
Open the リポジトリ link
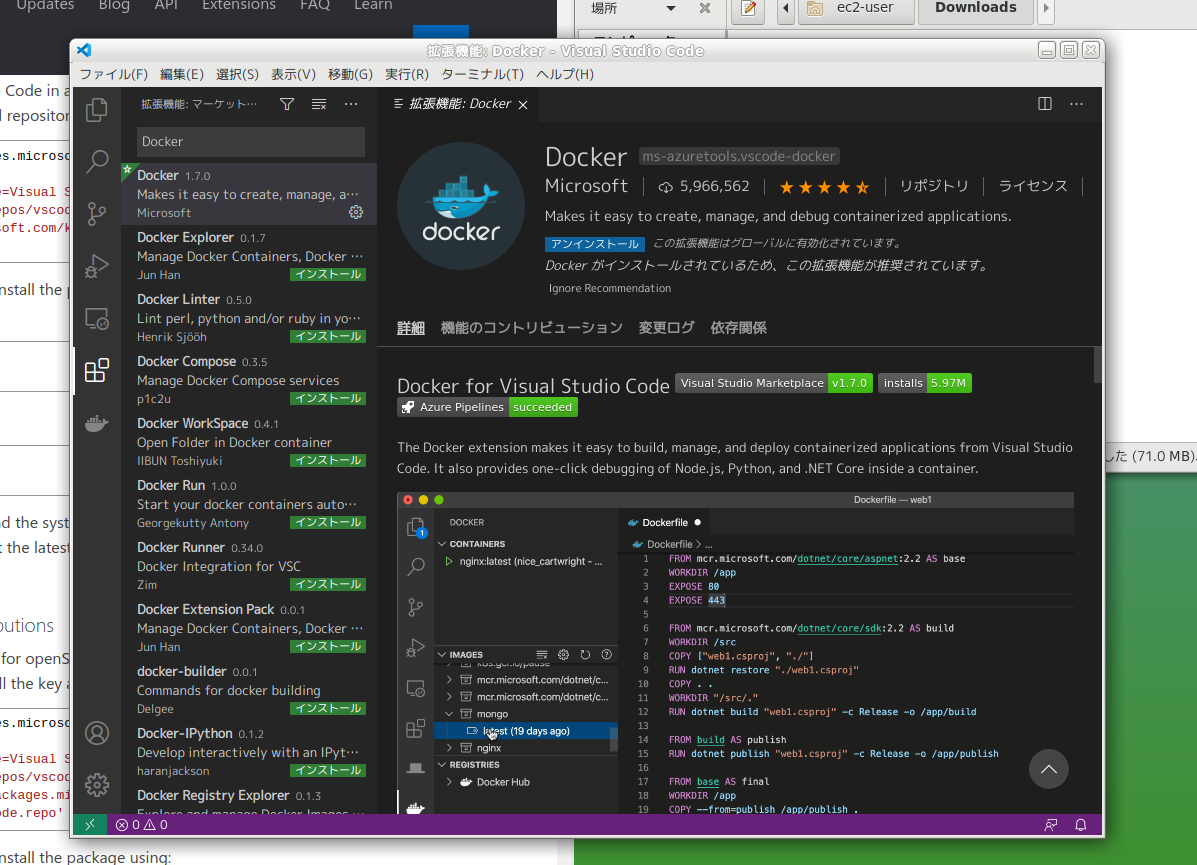point(934,186)
